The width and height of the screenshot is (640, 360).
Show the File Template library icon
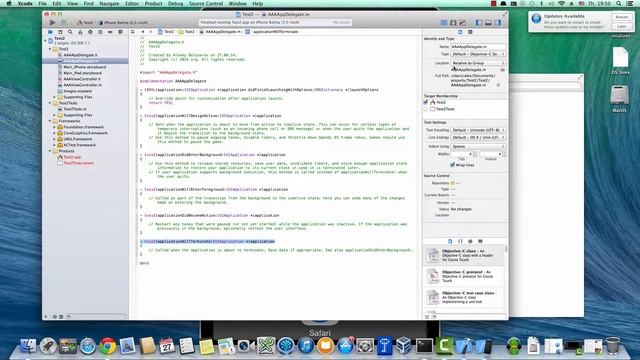click(x=450, y=241)
